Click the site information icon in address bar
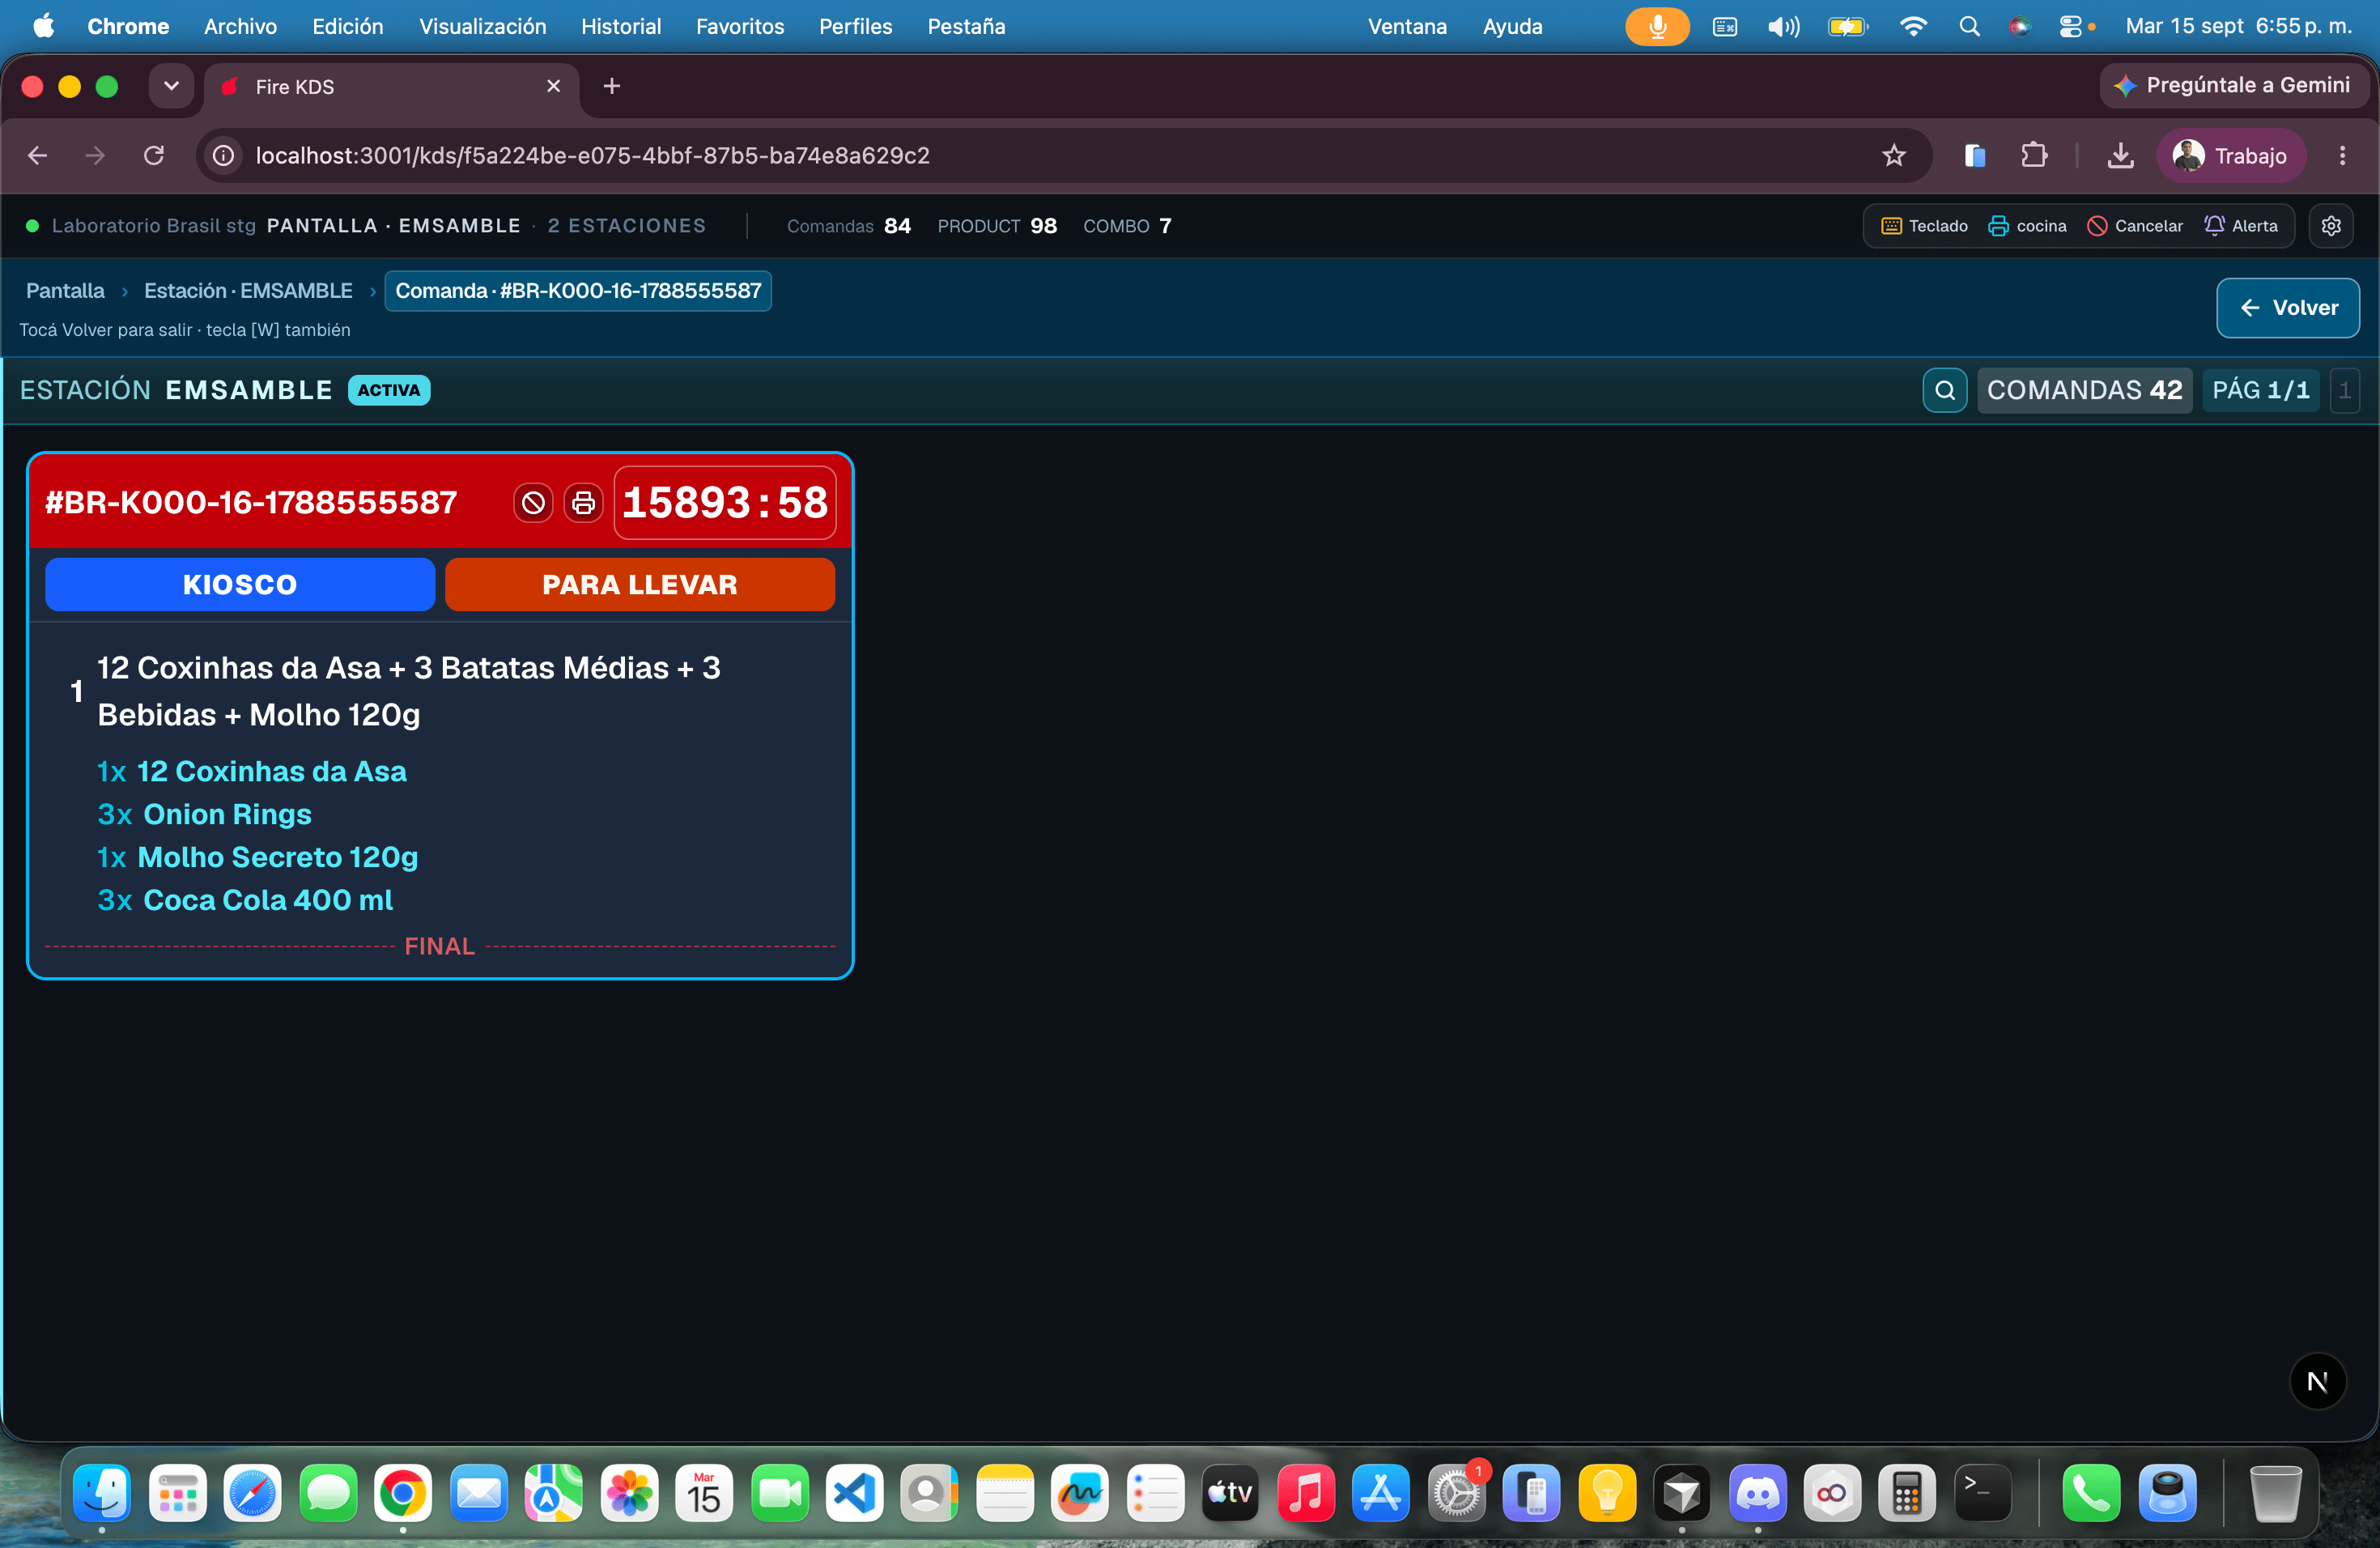The height and width of the screenshot is (1548, 2380). (224, 155)
